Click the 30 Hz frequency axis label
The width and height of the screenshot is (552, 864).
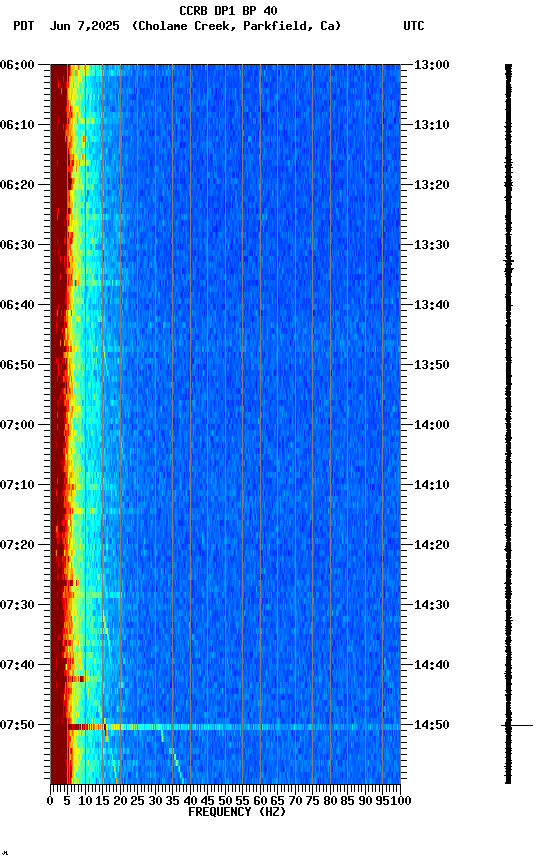pos(155,801)
